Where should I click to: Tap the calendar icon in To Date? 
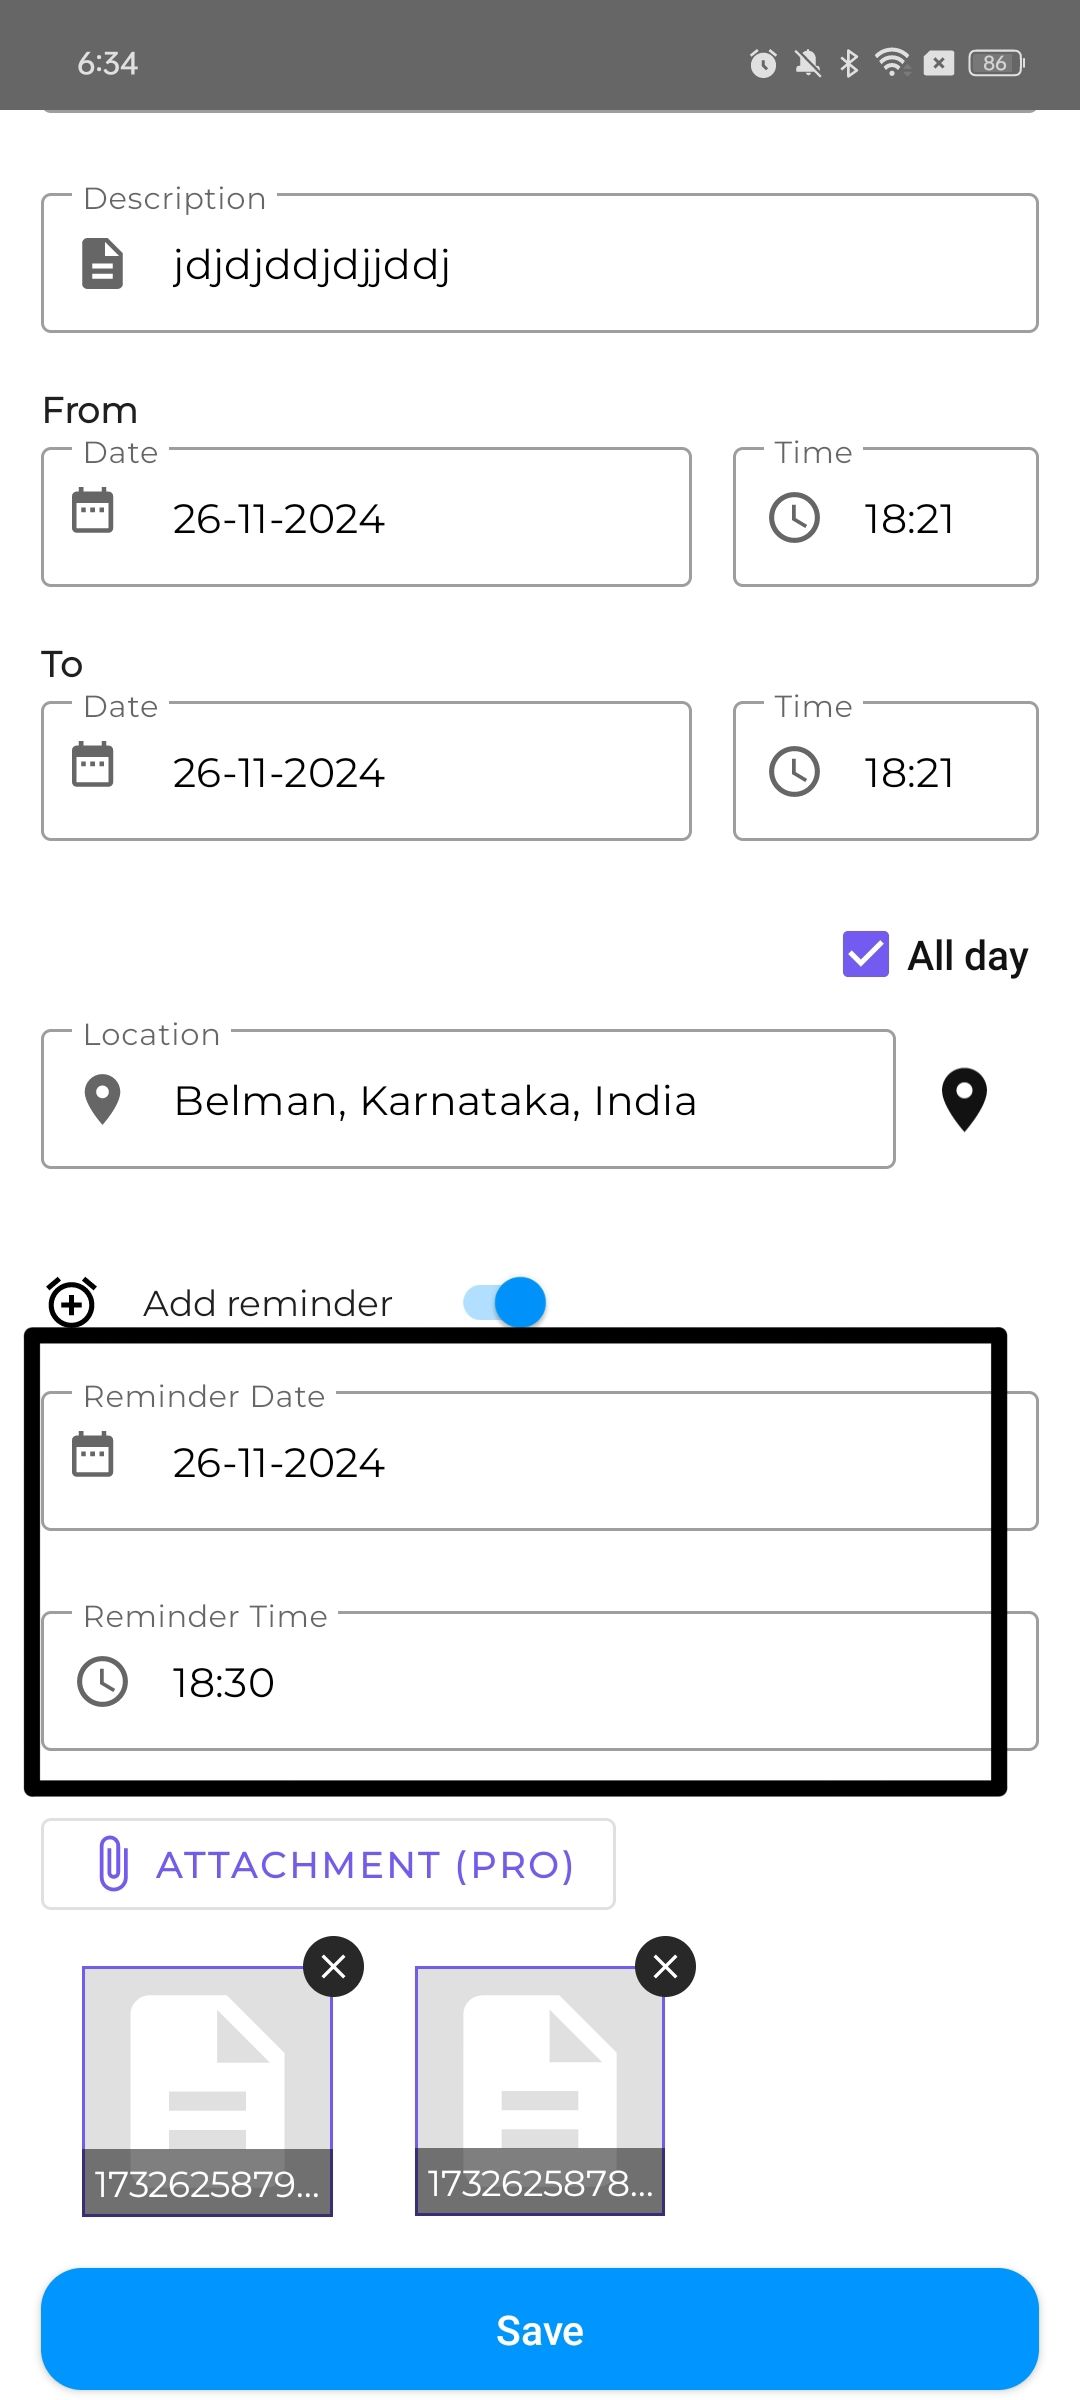[x=93, y=765]
